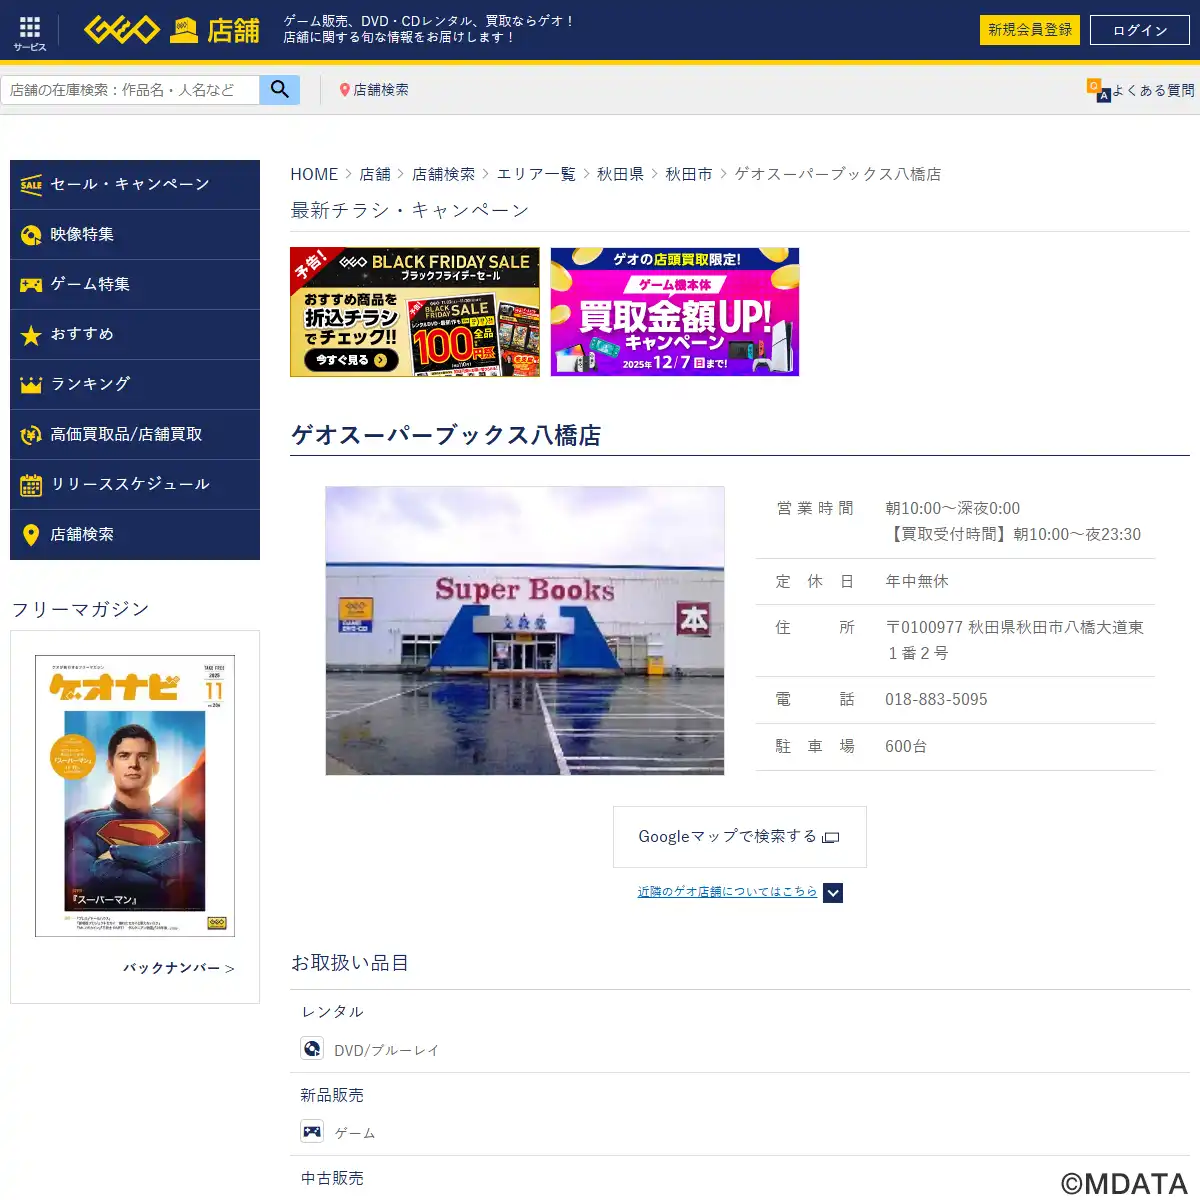
Task: Click 店舗 breadcrumb link
Action: click(x=375, y=174)
